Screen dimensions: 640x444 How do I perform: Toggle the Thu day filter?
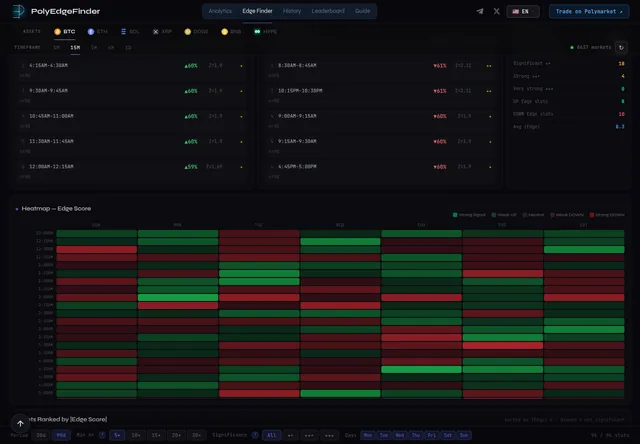(x=416, y=435)
